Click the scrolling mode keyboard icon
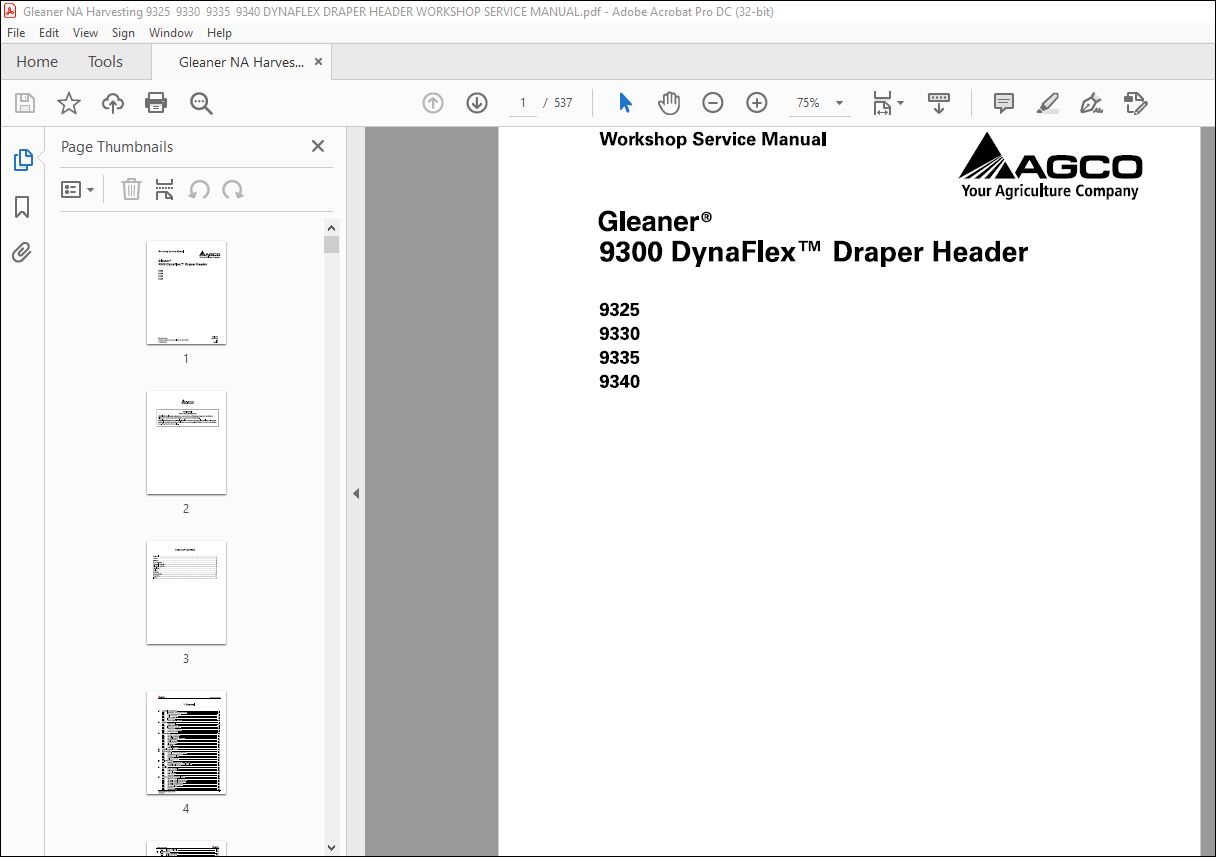The image size is (1216, 857). click(939, 103)
